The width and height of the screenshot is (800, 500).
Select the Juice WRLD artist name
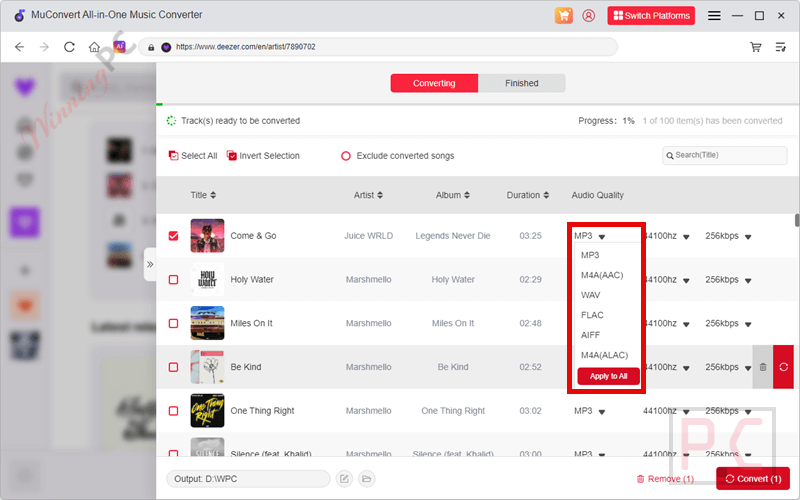[368, 236]
